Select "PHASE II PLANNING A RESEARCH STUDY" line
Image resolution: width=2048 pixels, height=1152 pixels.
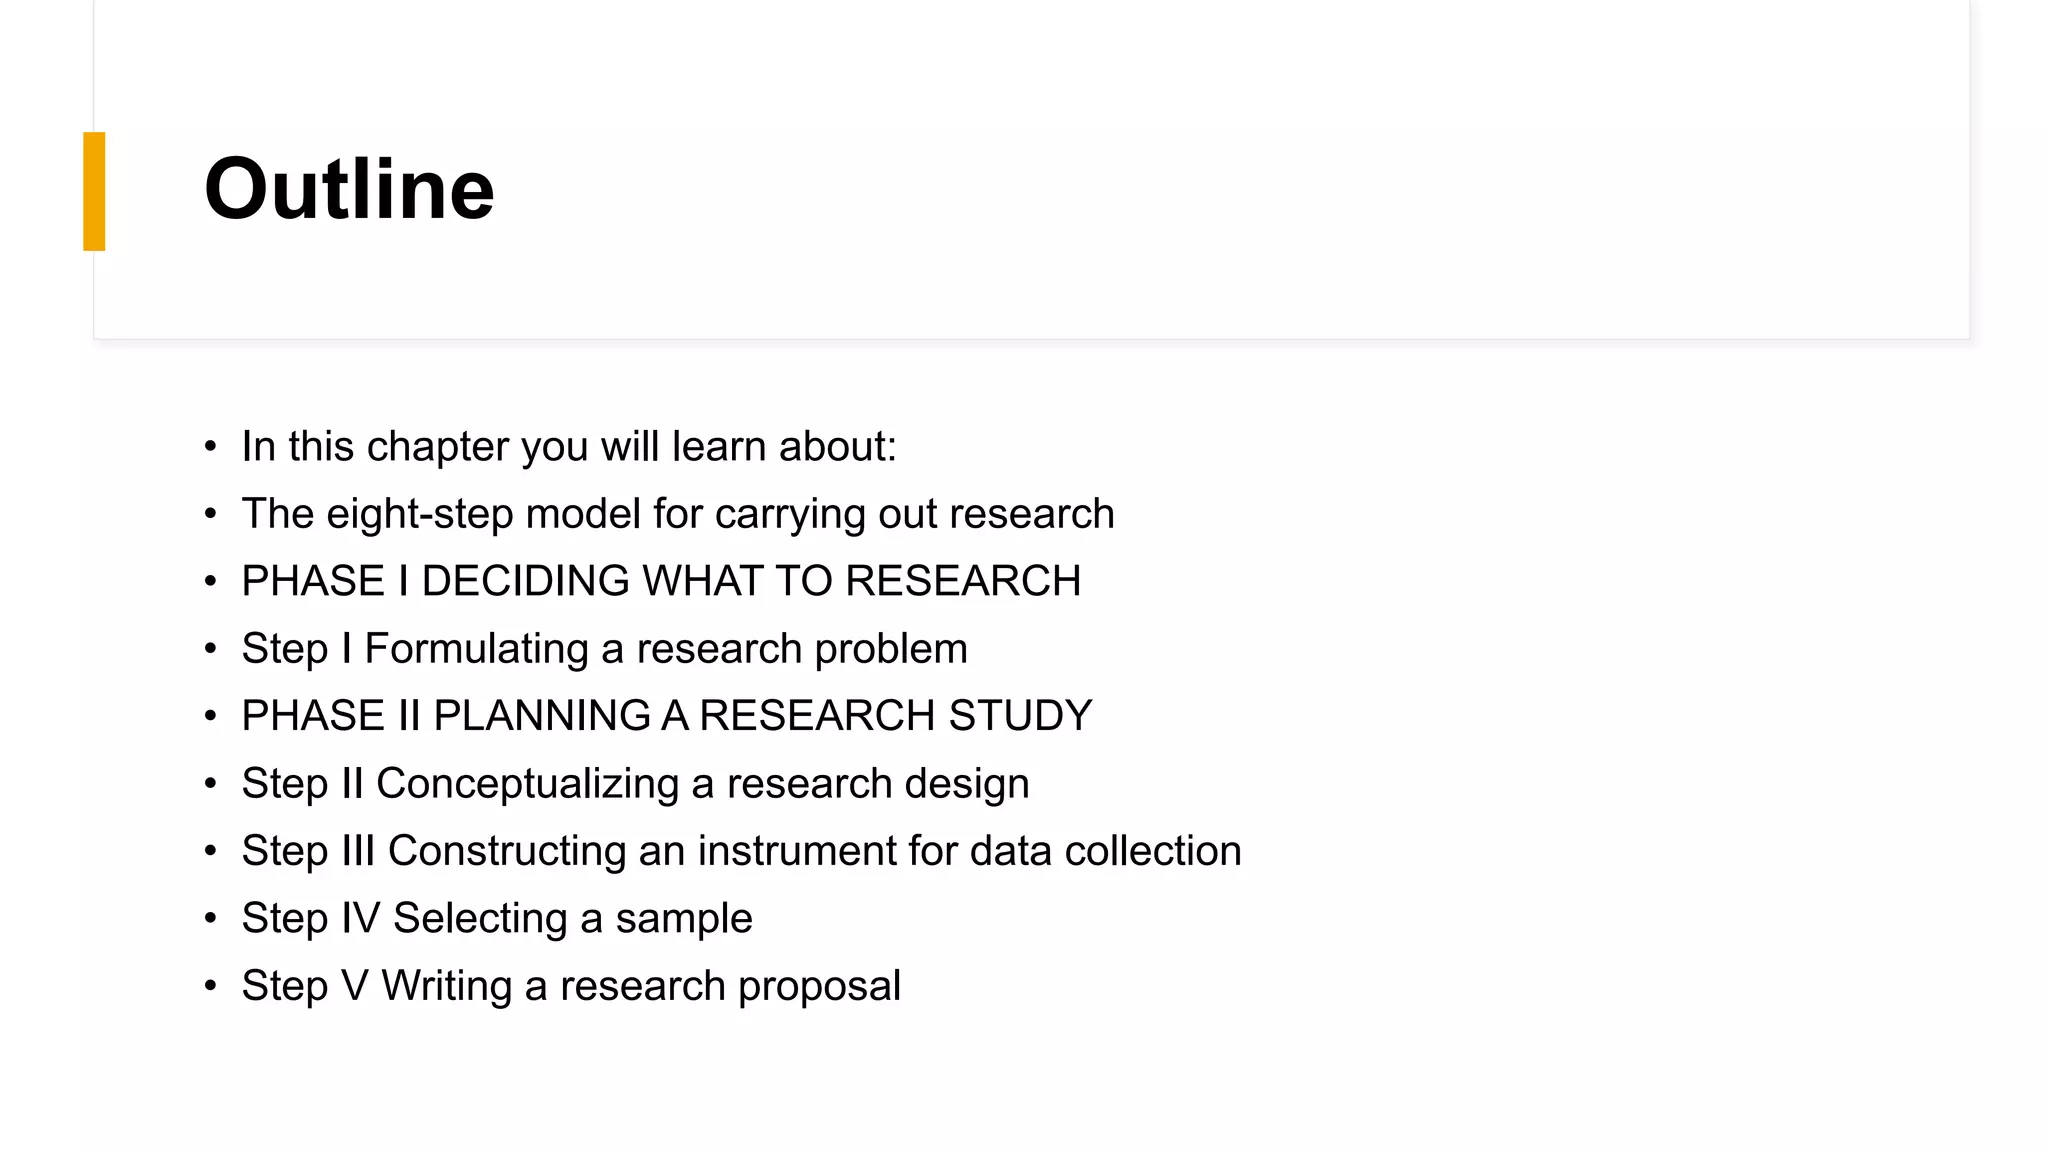click(x=666, y=716)
